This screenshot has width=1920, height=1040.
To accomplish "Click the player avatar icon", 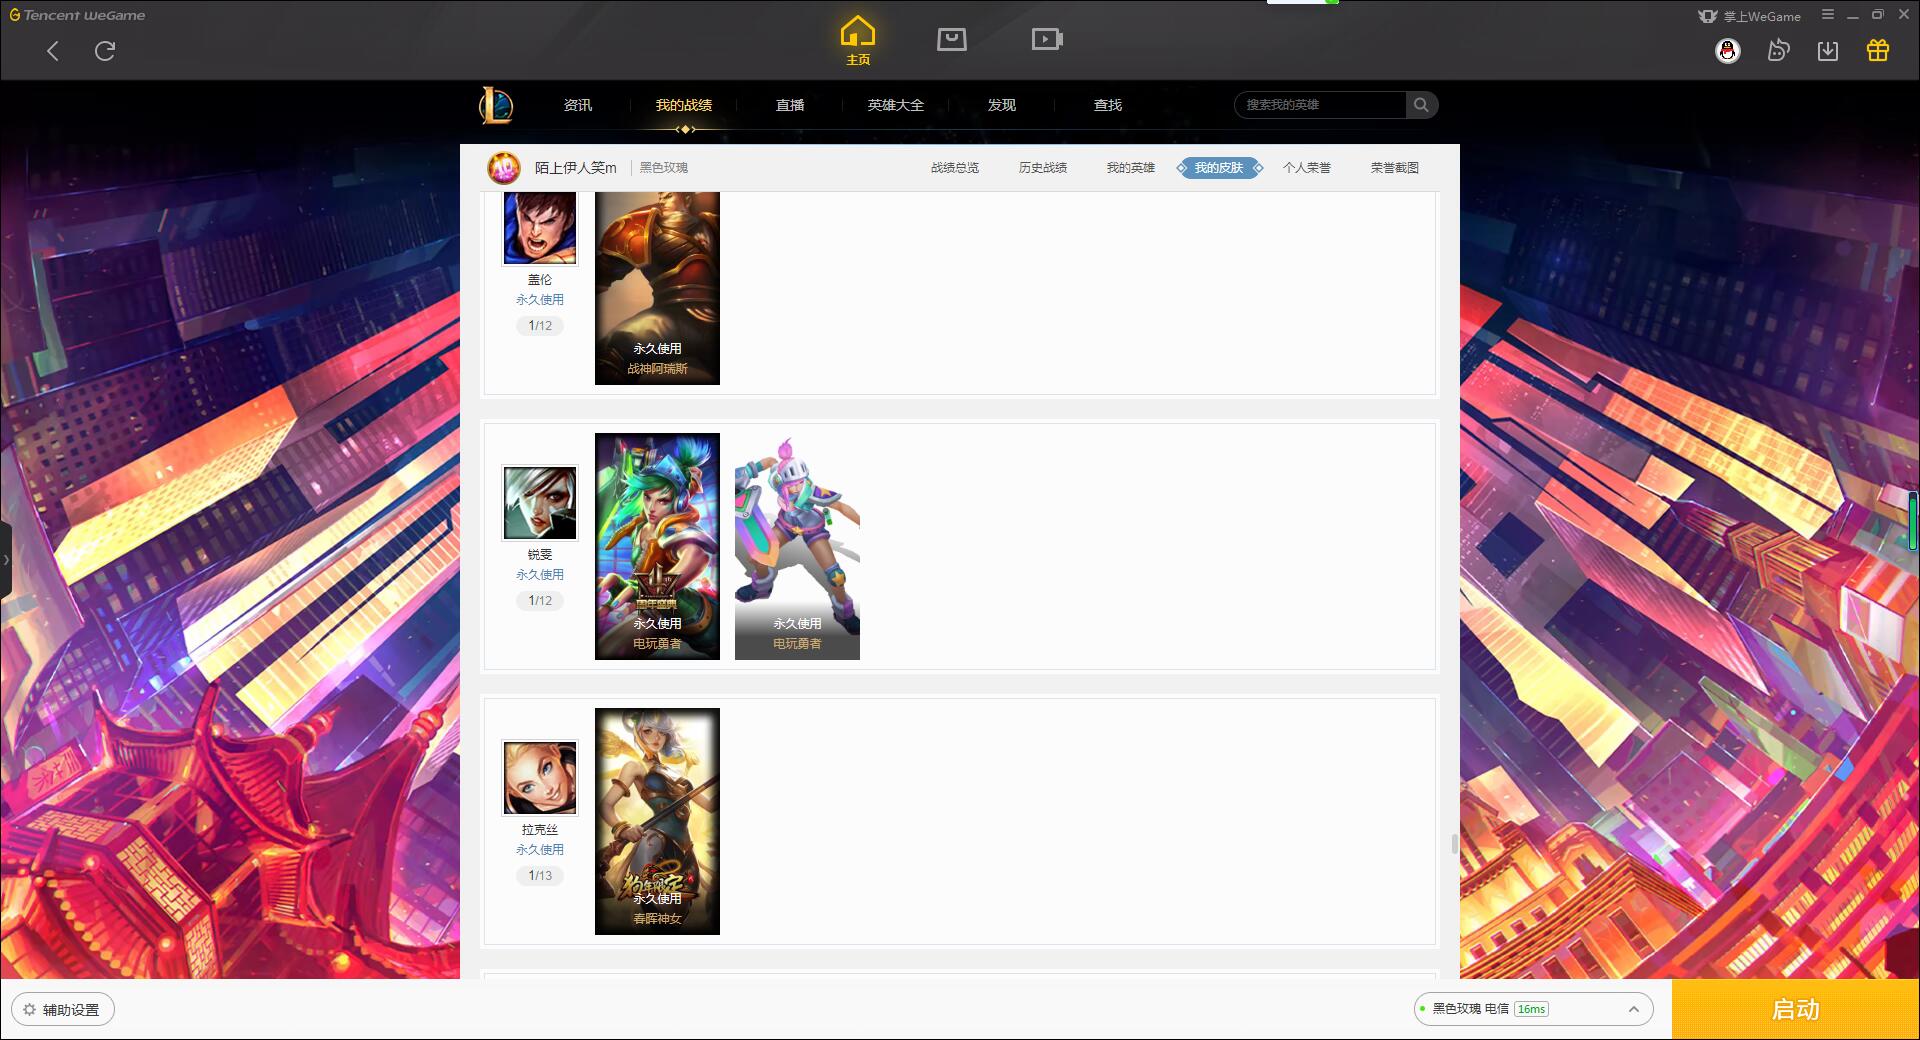I will pyautogui.click(x=504, y=168).
